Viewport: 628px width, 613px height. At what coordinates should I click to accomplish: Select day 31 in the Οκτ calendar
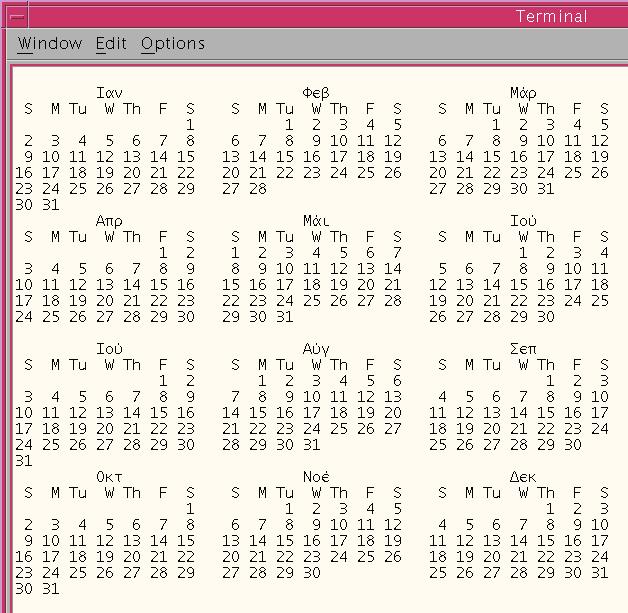(x=51, y=589)
